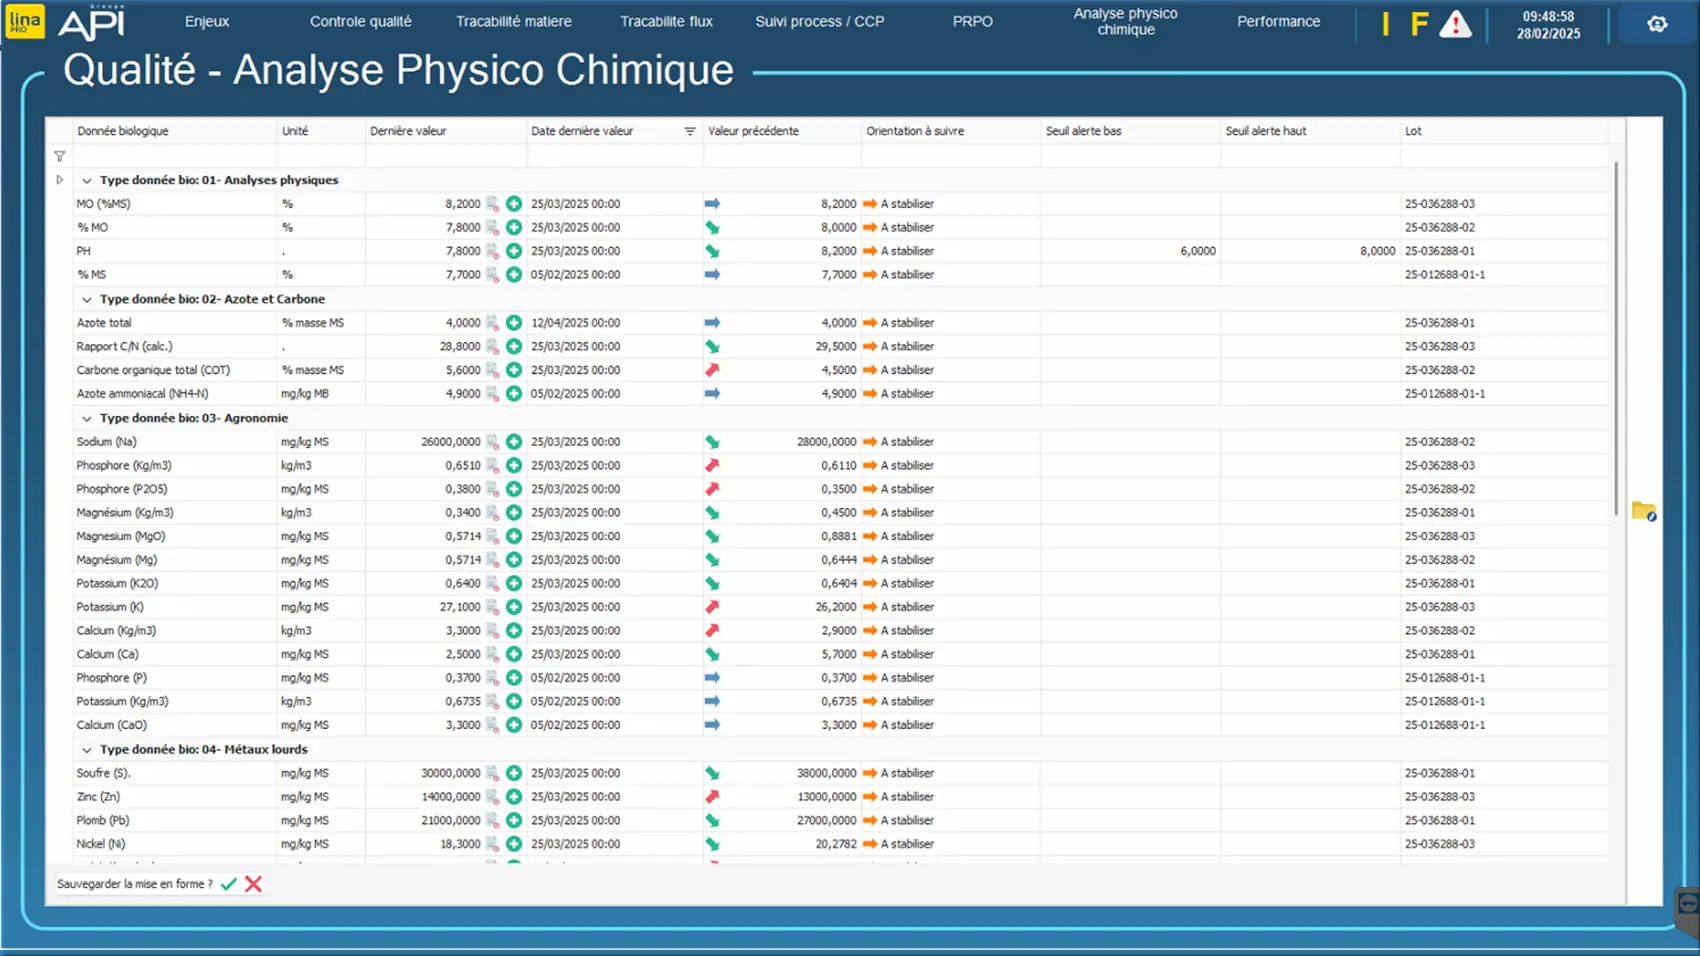Click the filter row funnel icon

[60, 157]
